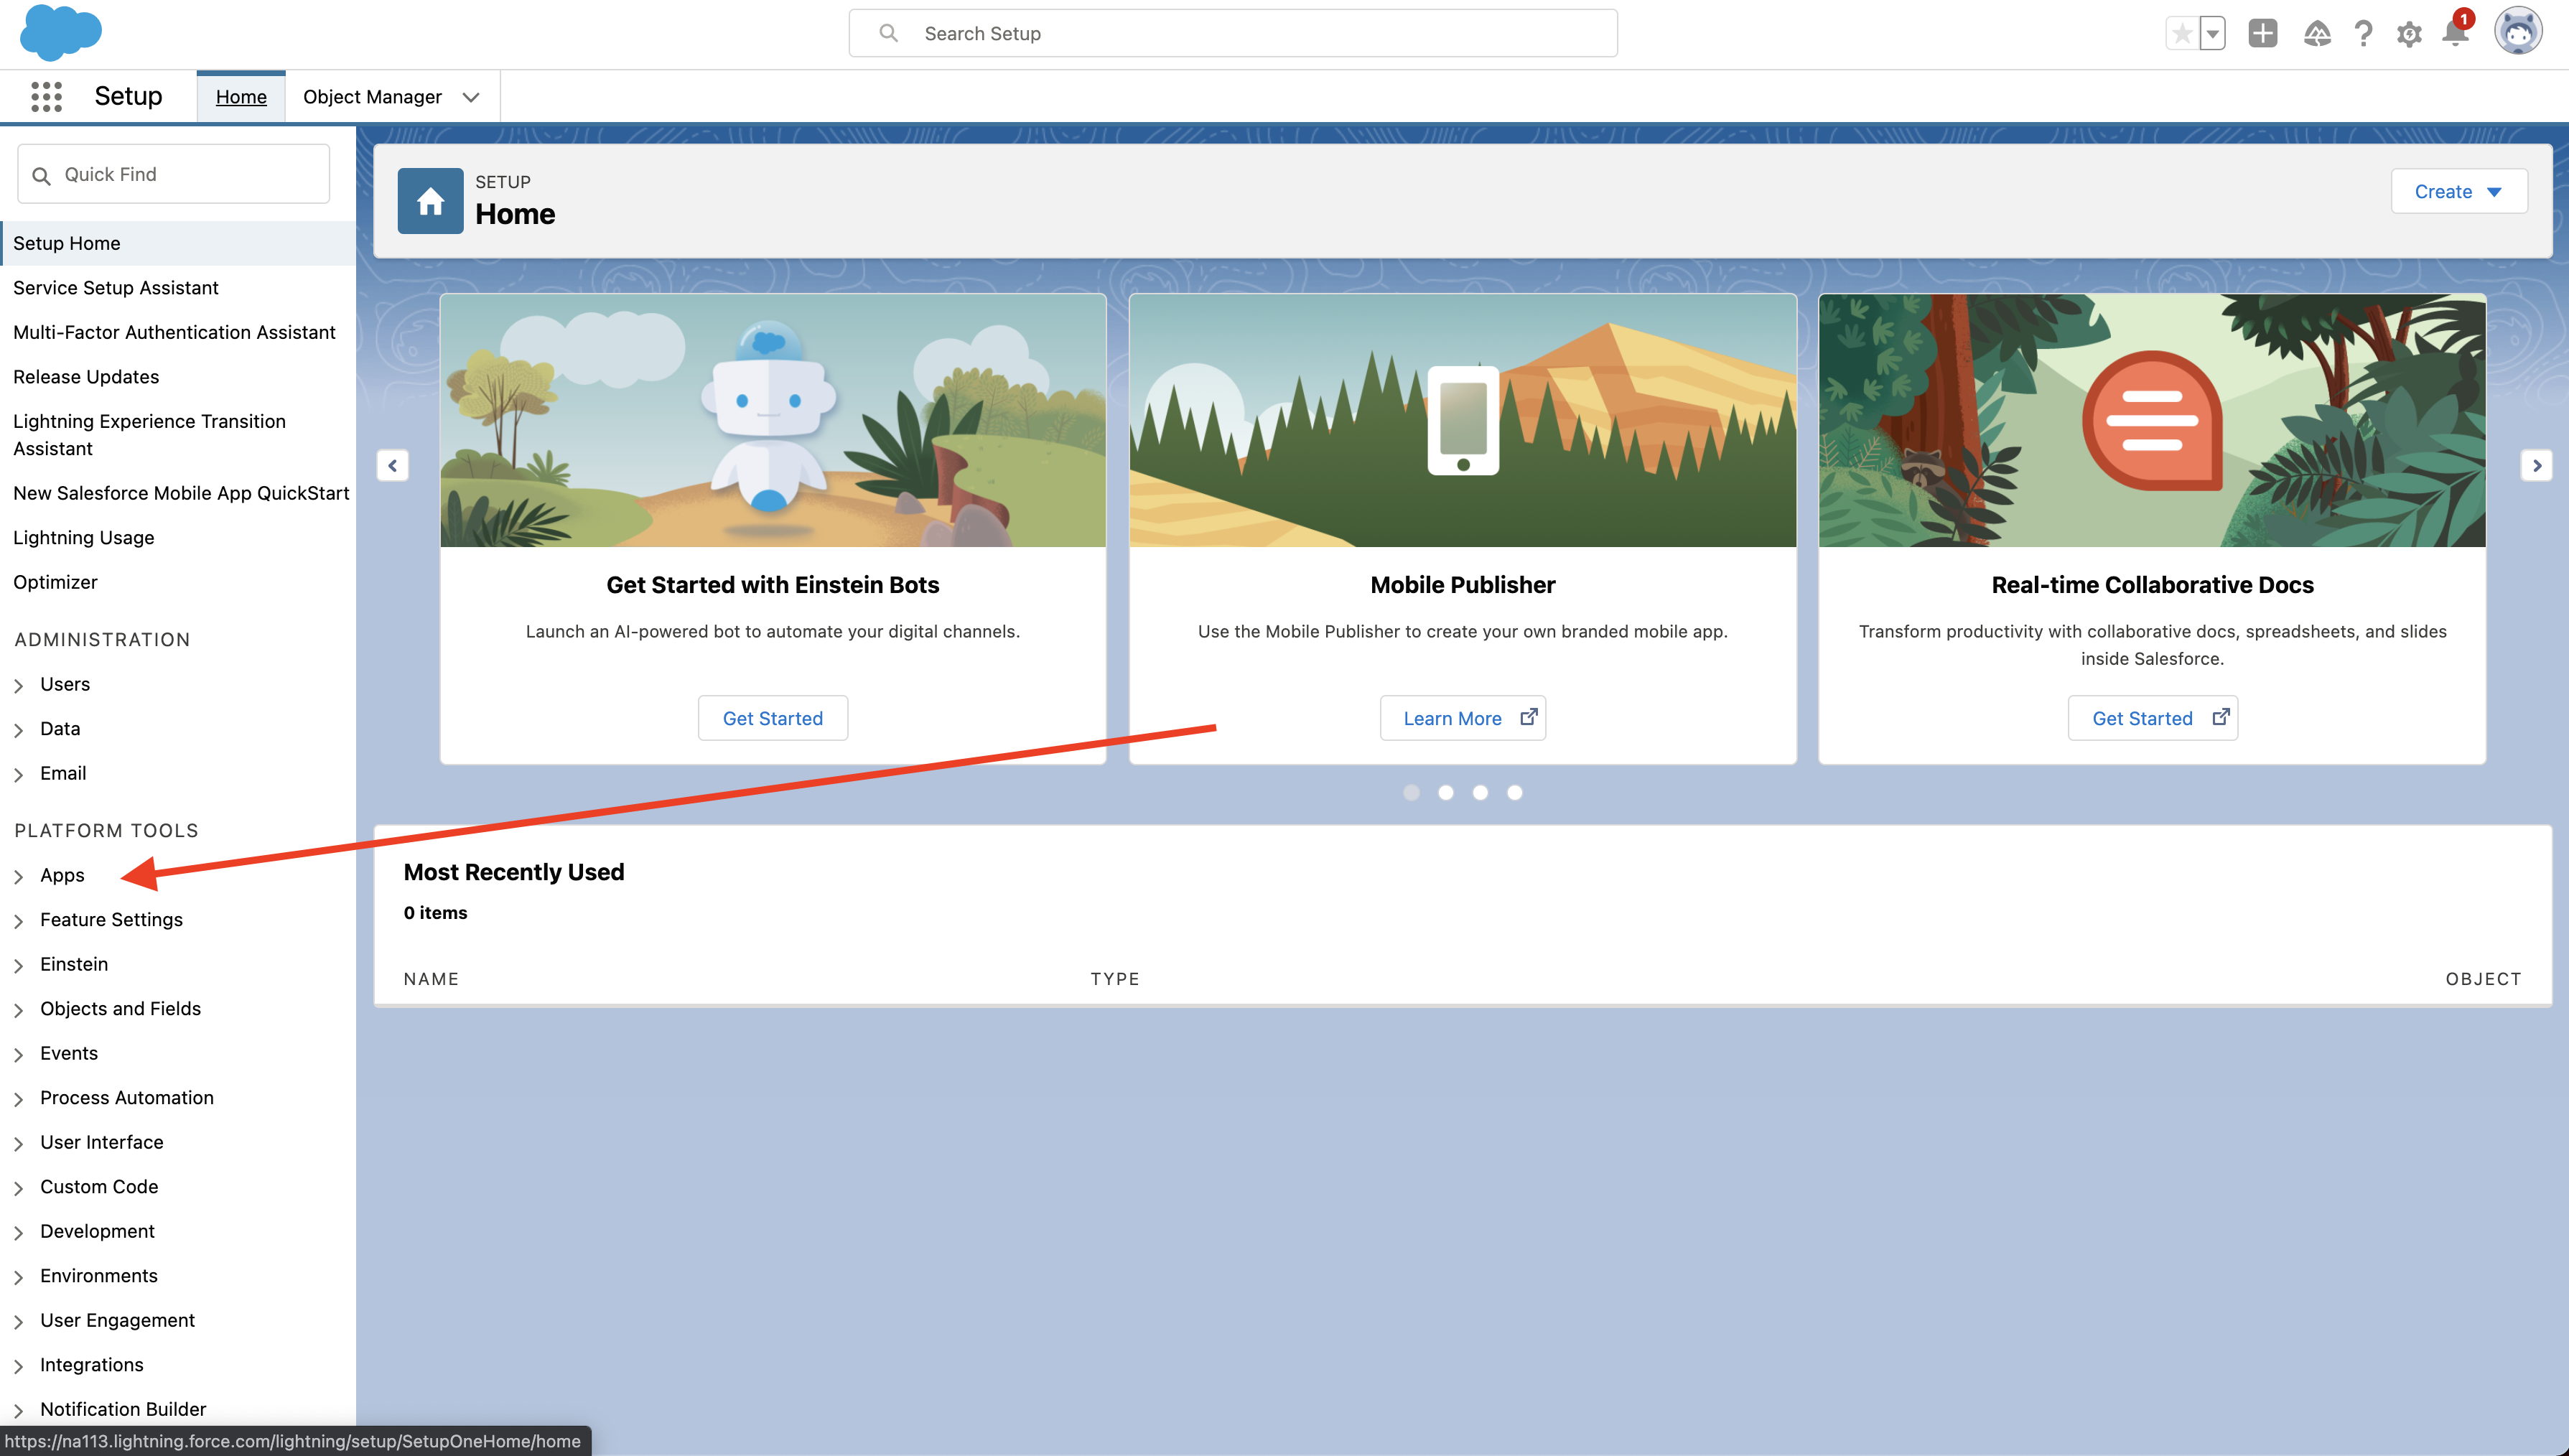Viewport: 2569px width, 1456px height.
Task: Open the Help question mark icon
Action: 2363,34
